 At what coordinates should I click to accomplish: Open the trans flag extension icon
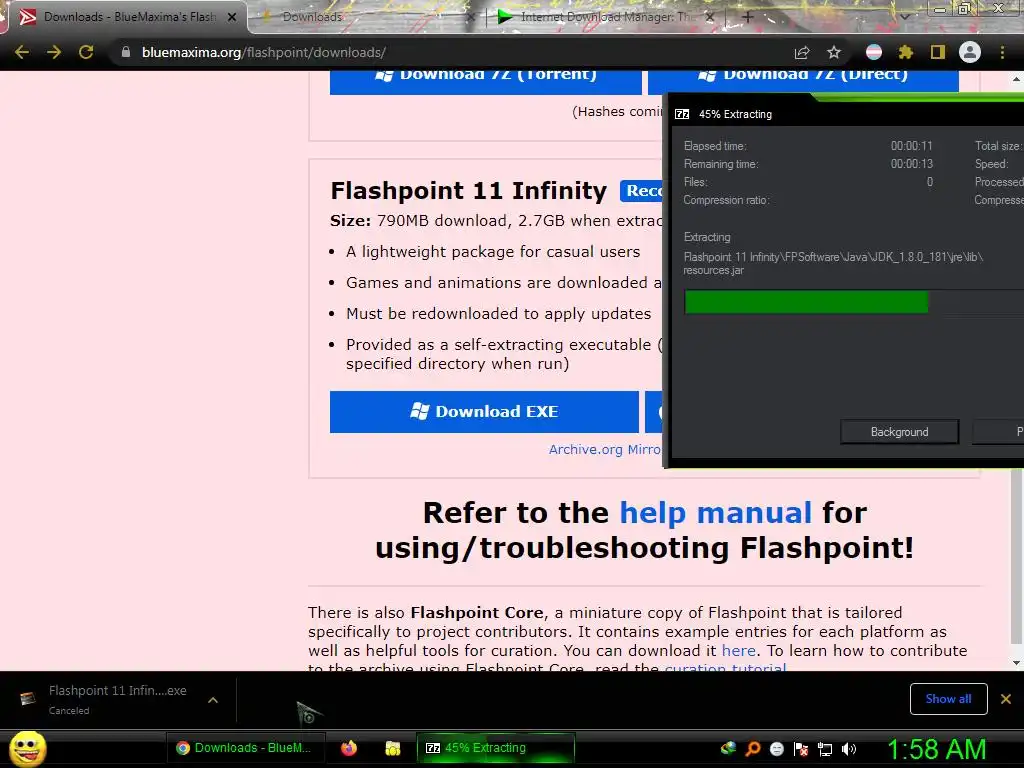click(x=874, y=52)
